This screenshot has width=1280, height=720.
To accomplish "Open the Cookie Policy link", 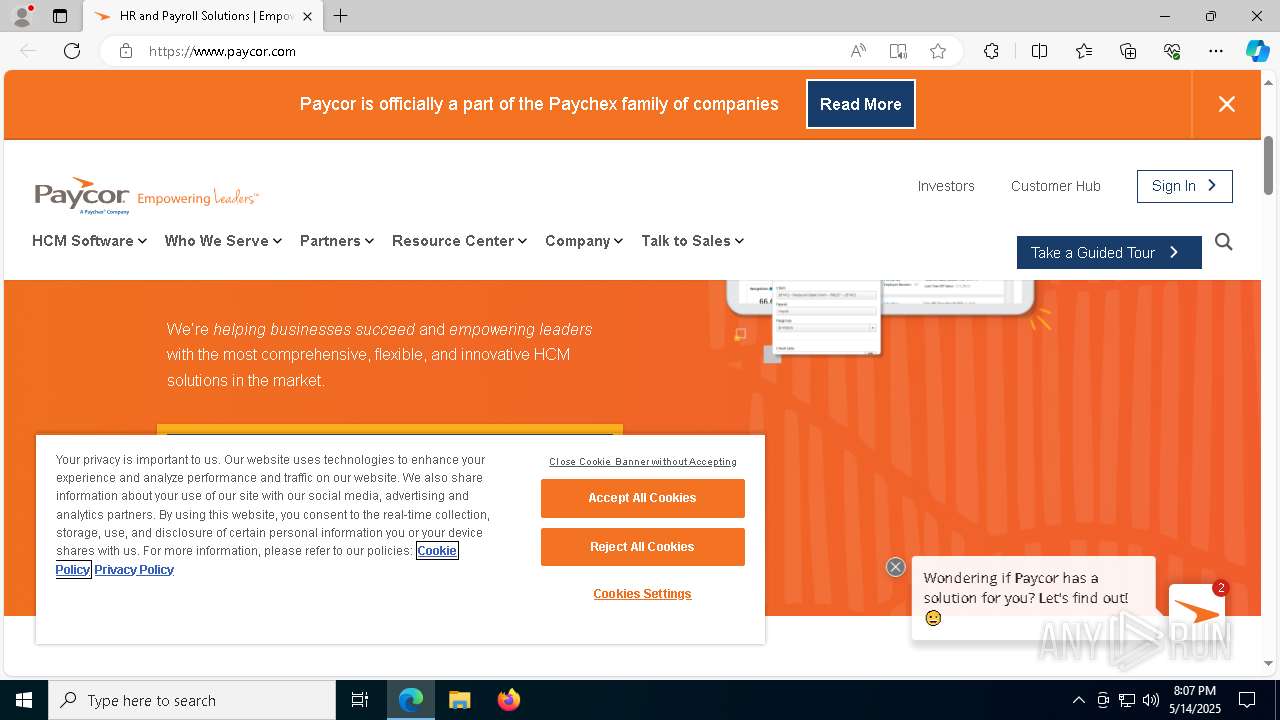I will [x=437, y=551].
